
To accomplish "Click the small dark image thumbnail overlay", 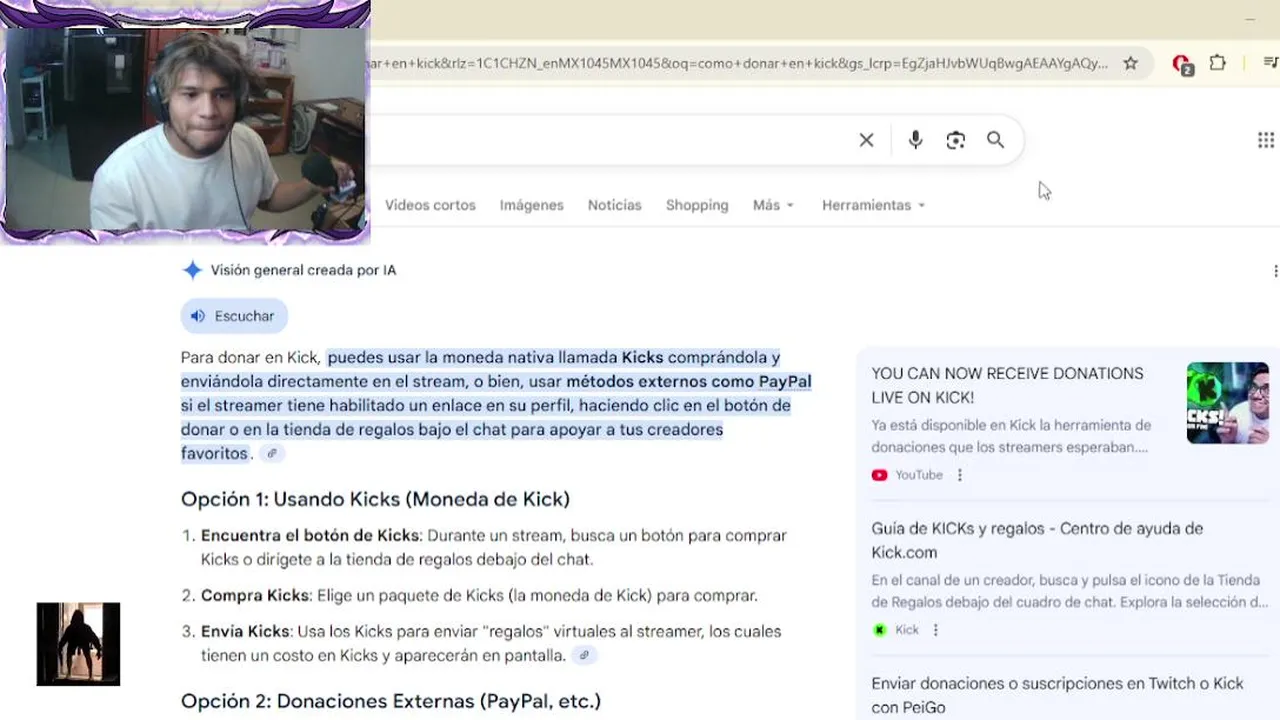I will tap(78, 644).
